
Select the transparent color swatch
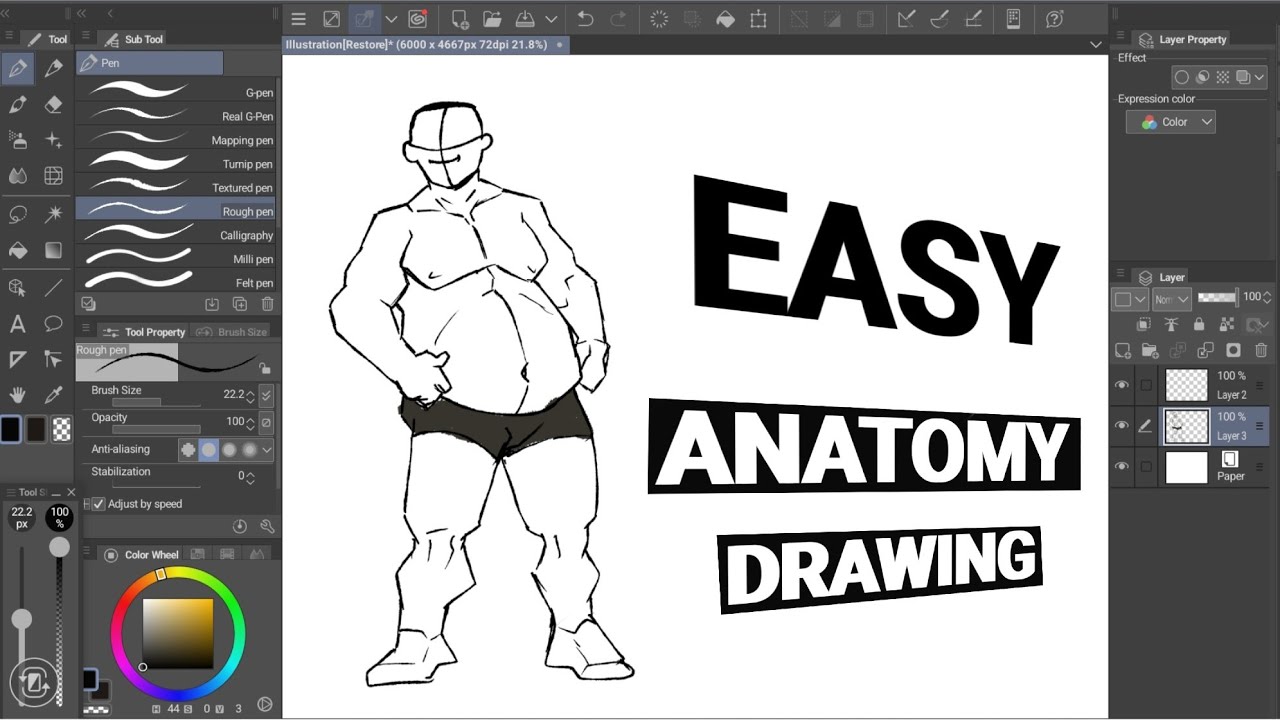pyautogui.click(x=62, y=430)
